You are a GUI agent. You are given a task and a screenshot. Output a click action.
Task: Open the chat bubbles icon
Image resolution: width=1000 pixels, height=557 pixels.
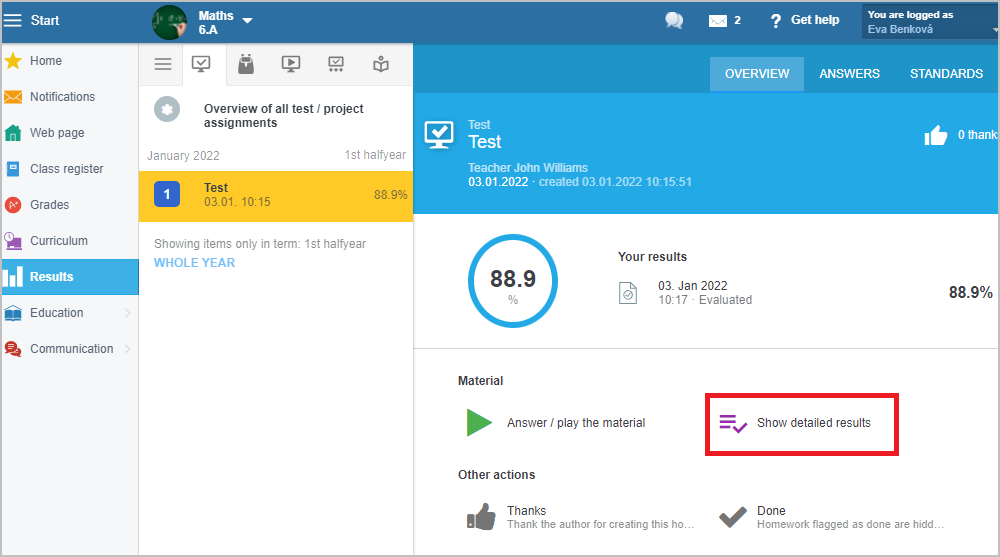point(674,20)
